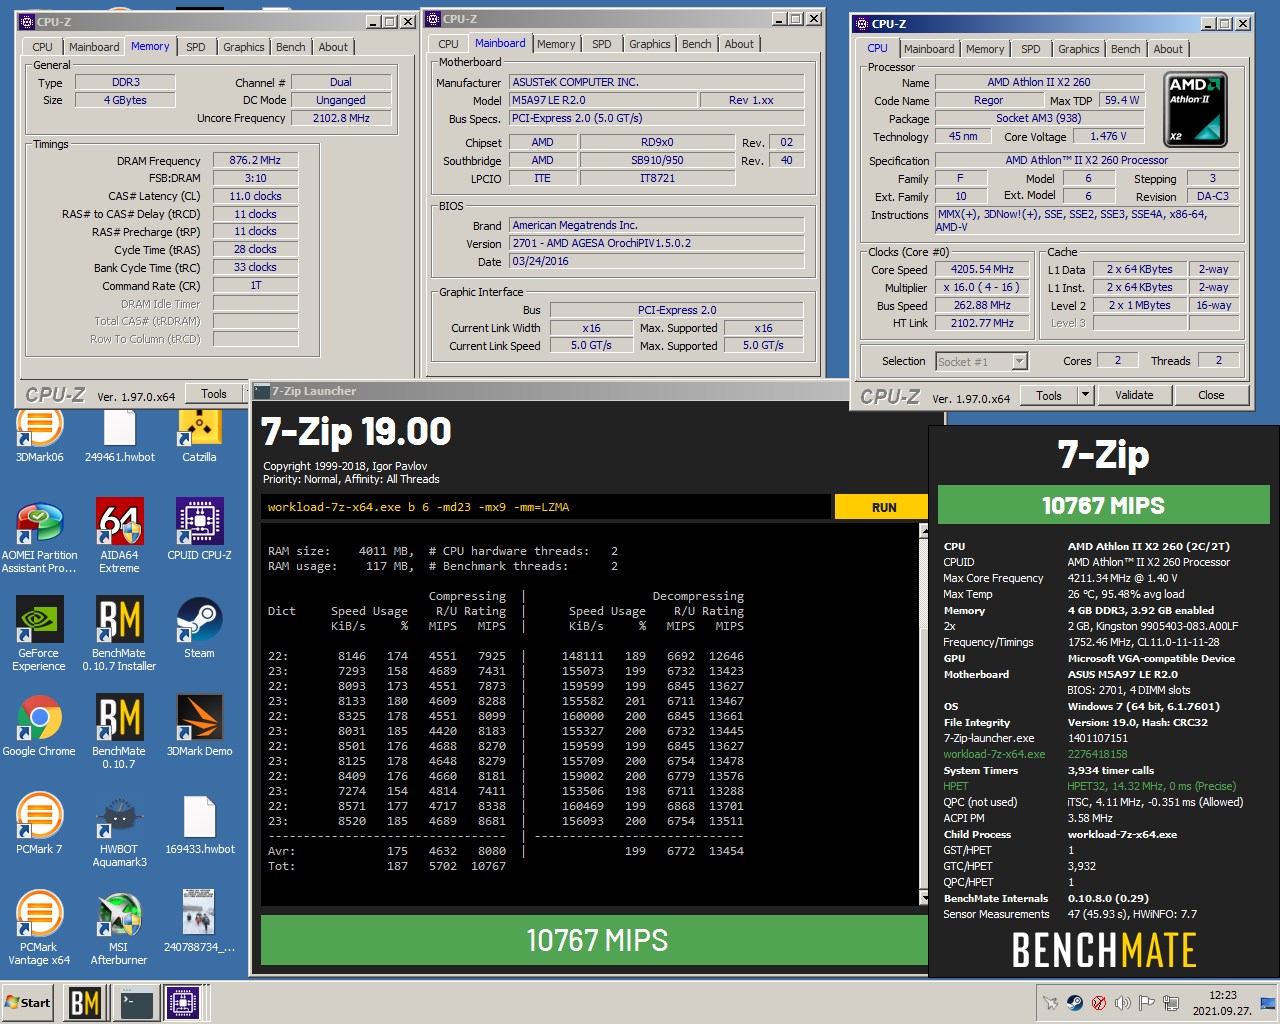Open About tab in left CPU-Z window
Viewport: 1280px width, 1024px height.
pos(333,47)
